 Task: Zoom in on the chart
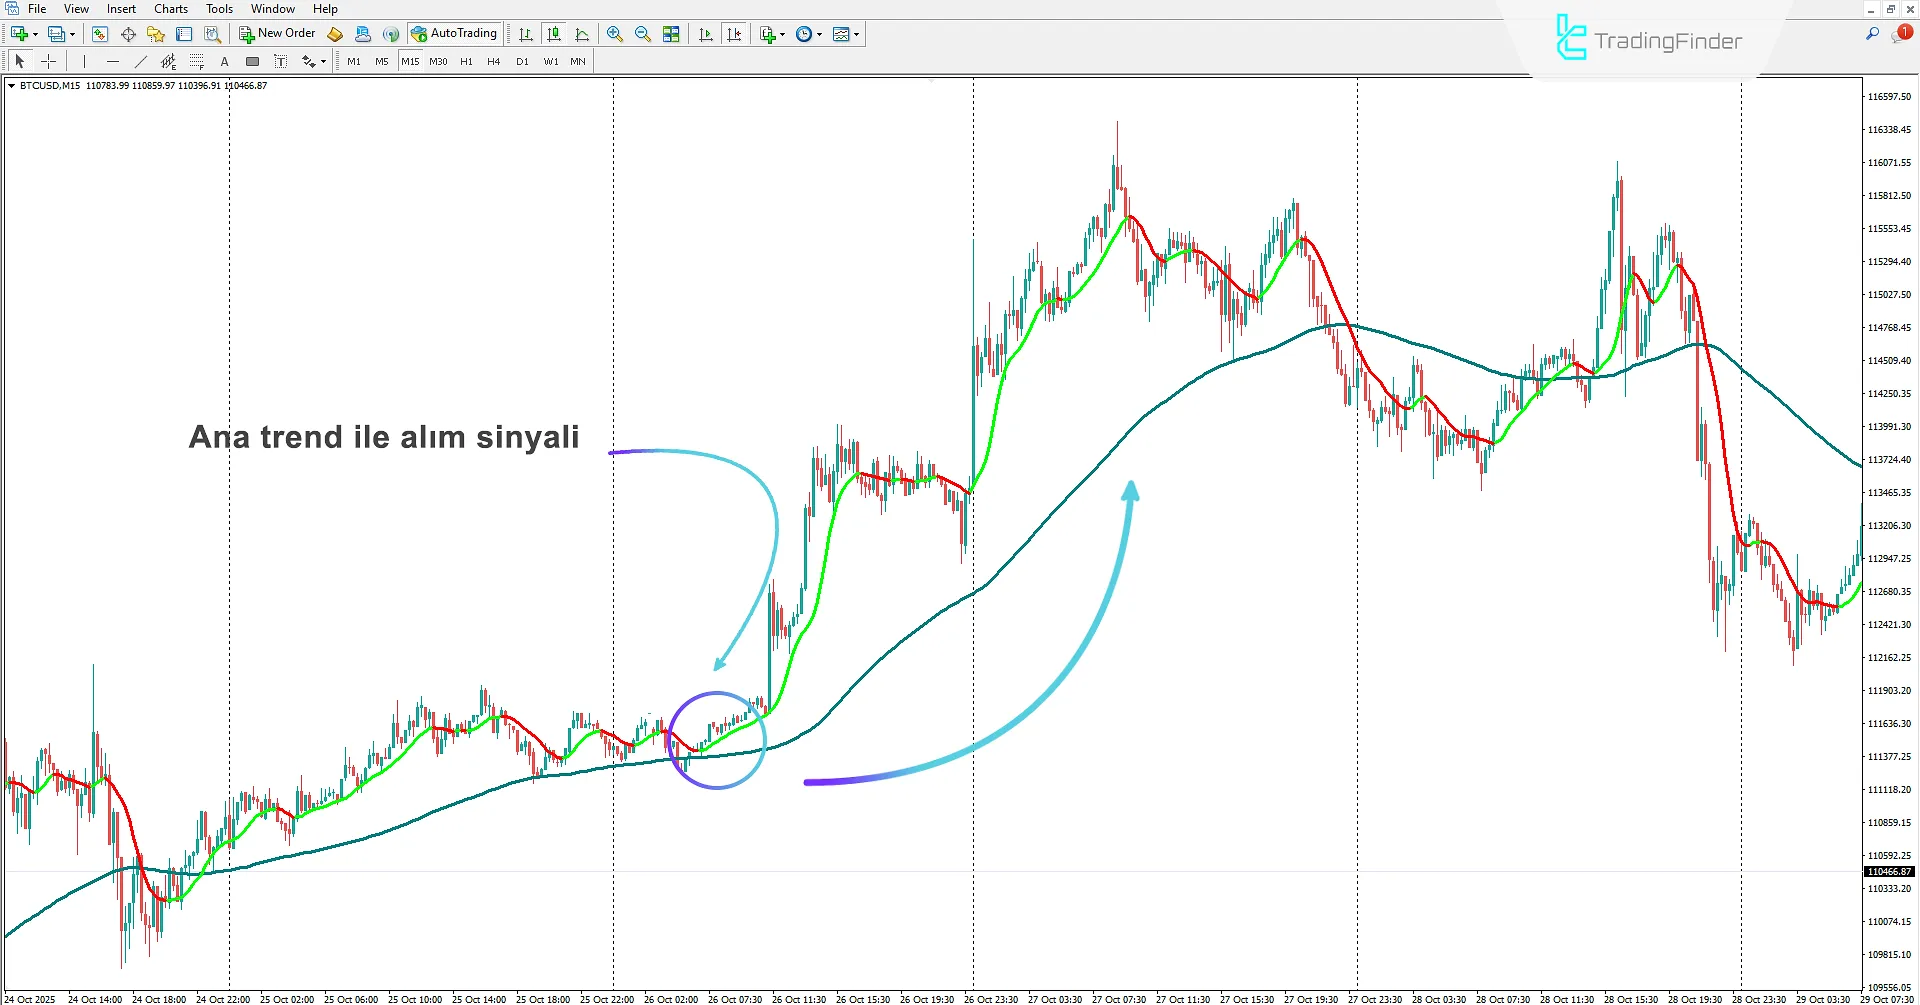(x=614, y=34)
